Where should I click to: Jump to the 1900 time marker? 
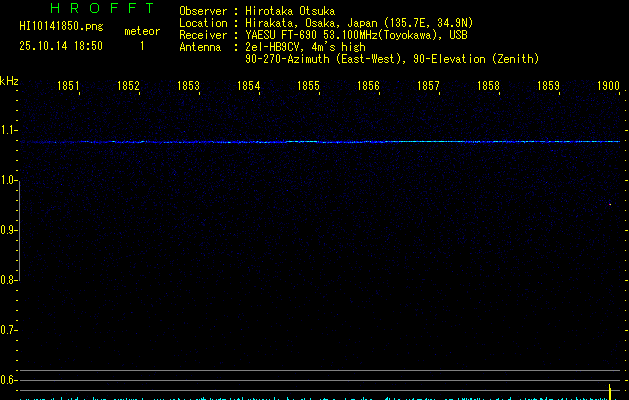(607, 87)
